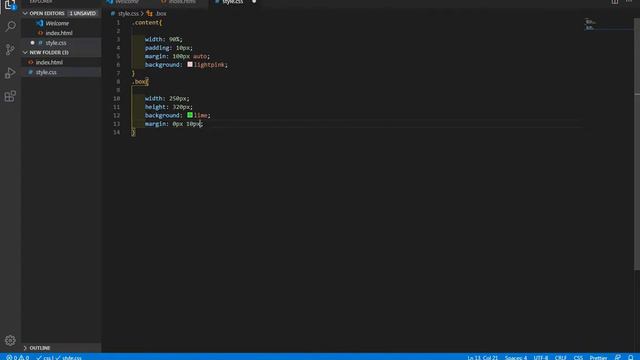Open the Source Control view
This screenshot has height=360, width=640.
(x=10, y=49)
